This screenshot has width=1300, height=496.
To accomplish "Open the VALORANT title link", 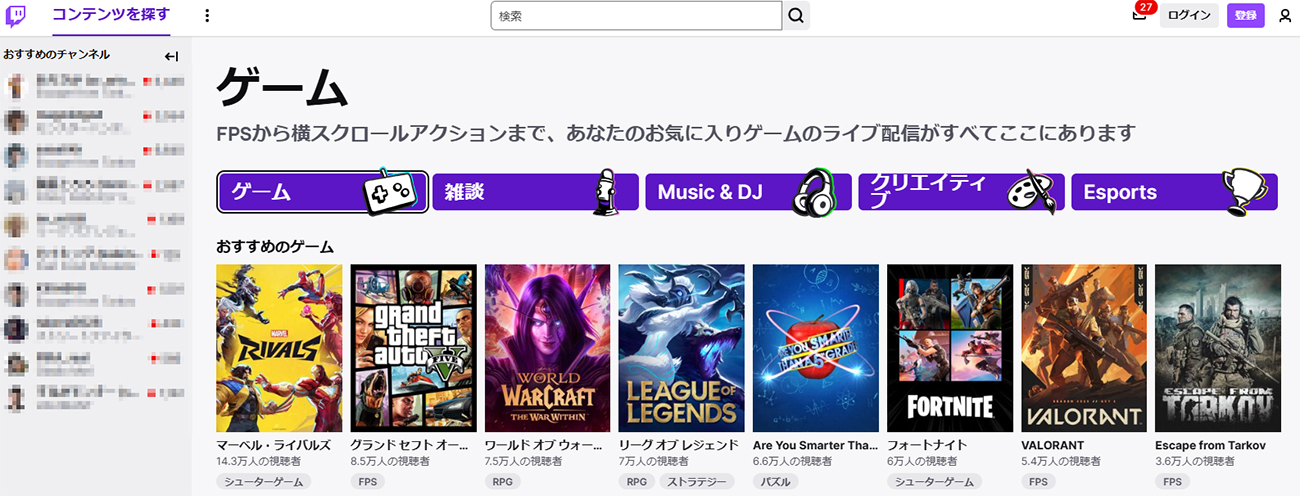I will (1053, 445).
